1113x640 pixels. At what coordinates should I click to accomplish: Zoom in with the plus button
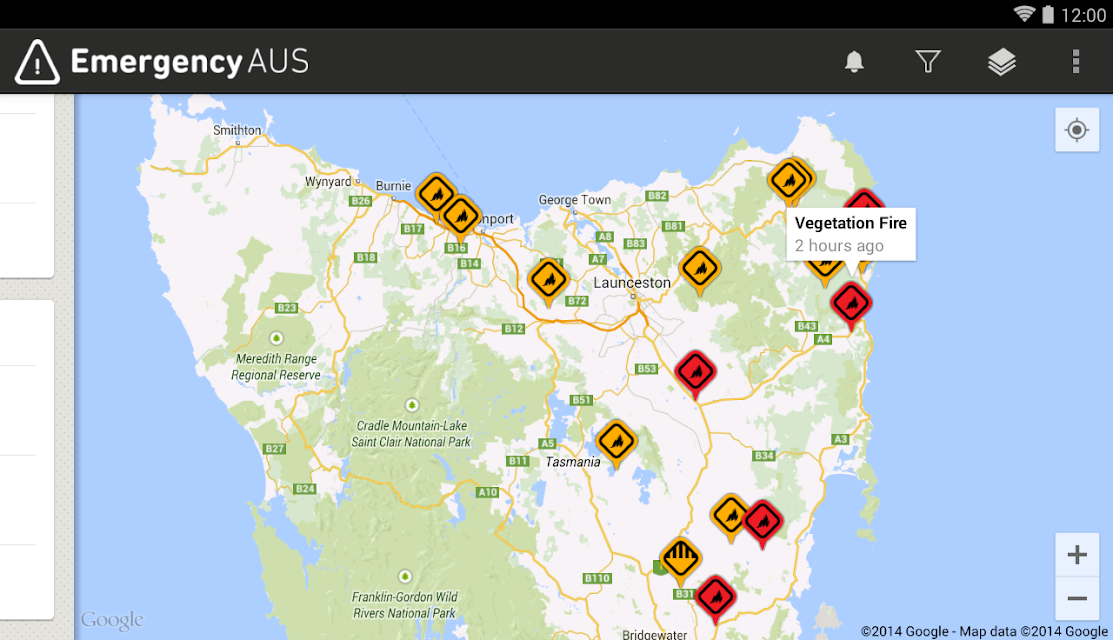pos(1077,555)
